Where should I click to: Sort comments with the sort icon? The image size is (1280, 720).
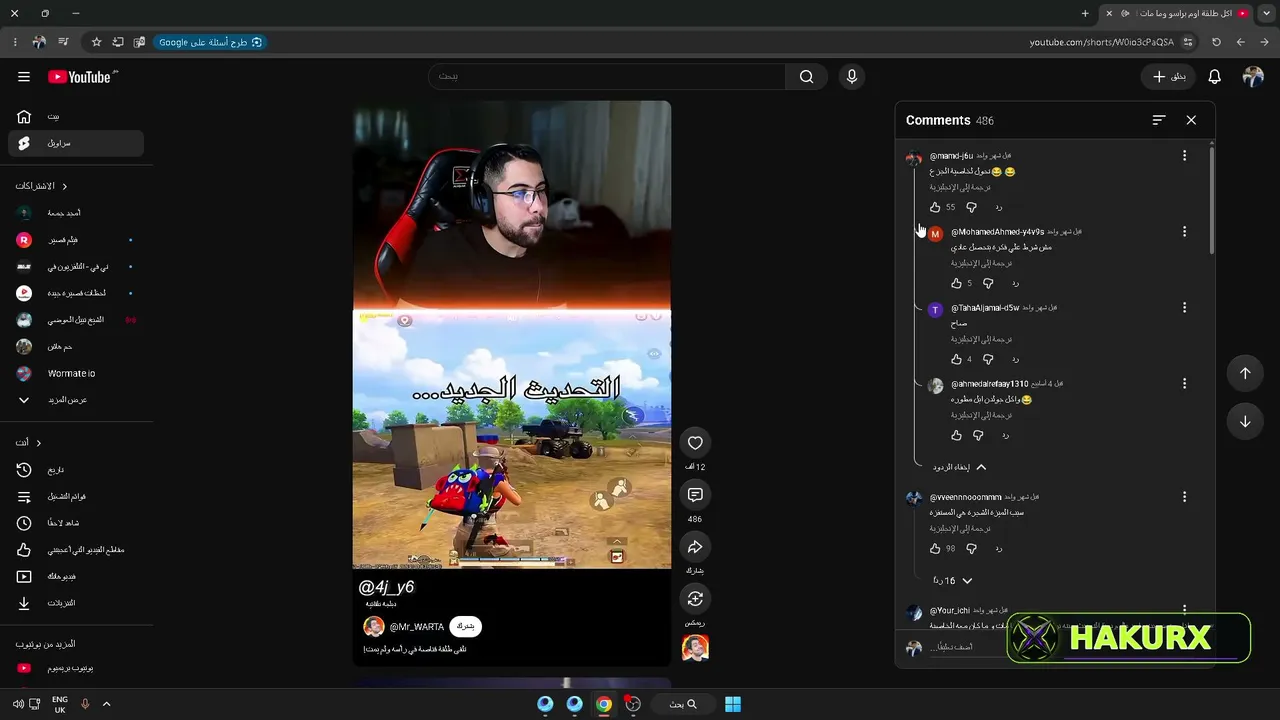pyautogui.click(x=1159, y=120)
